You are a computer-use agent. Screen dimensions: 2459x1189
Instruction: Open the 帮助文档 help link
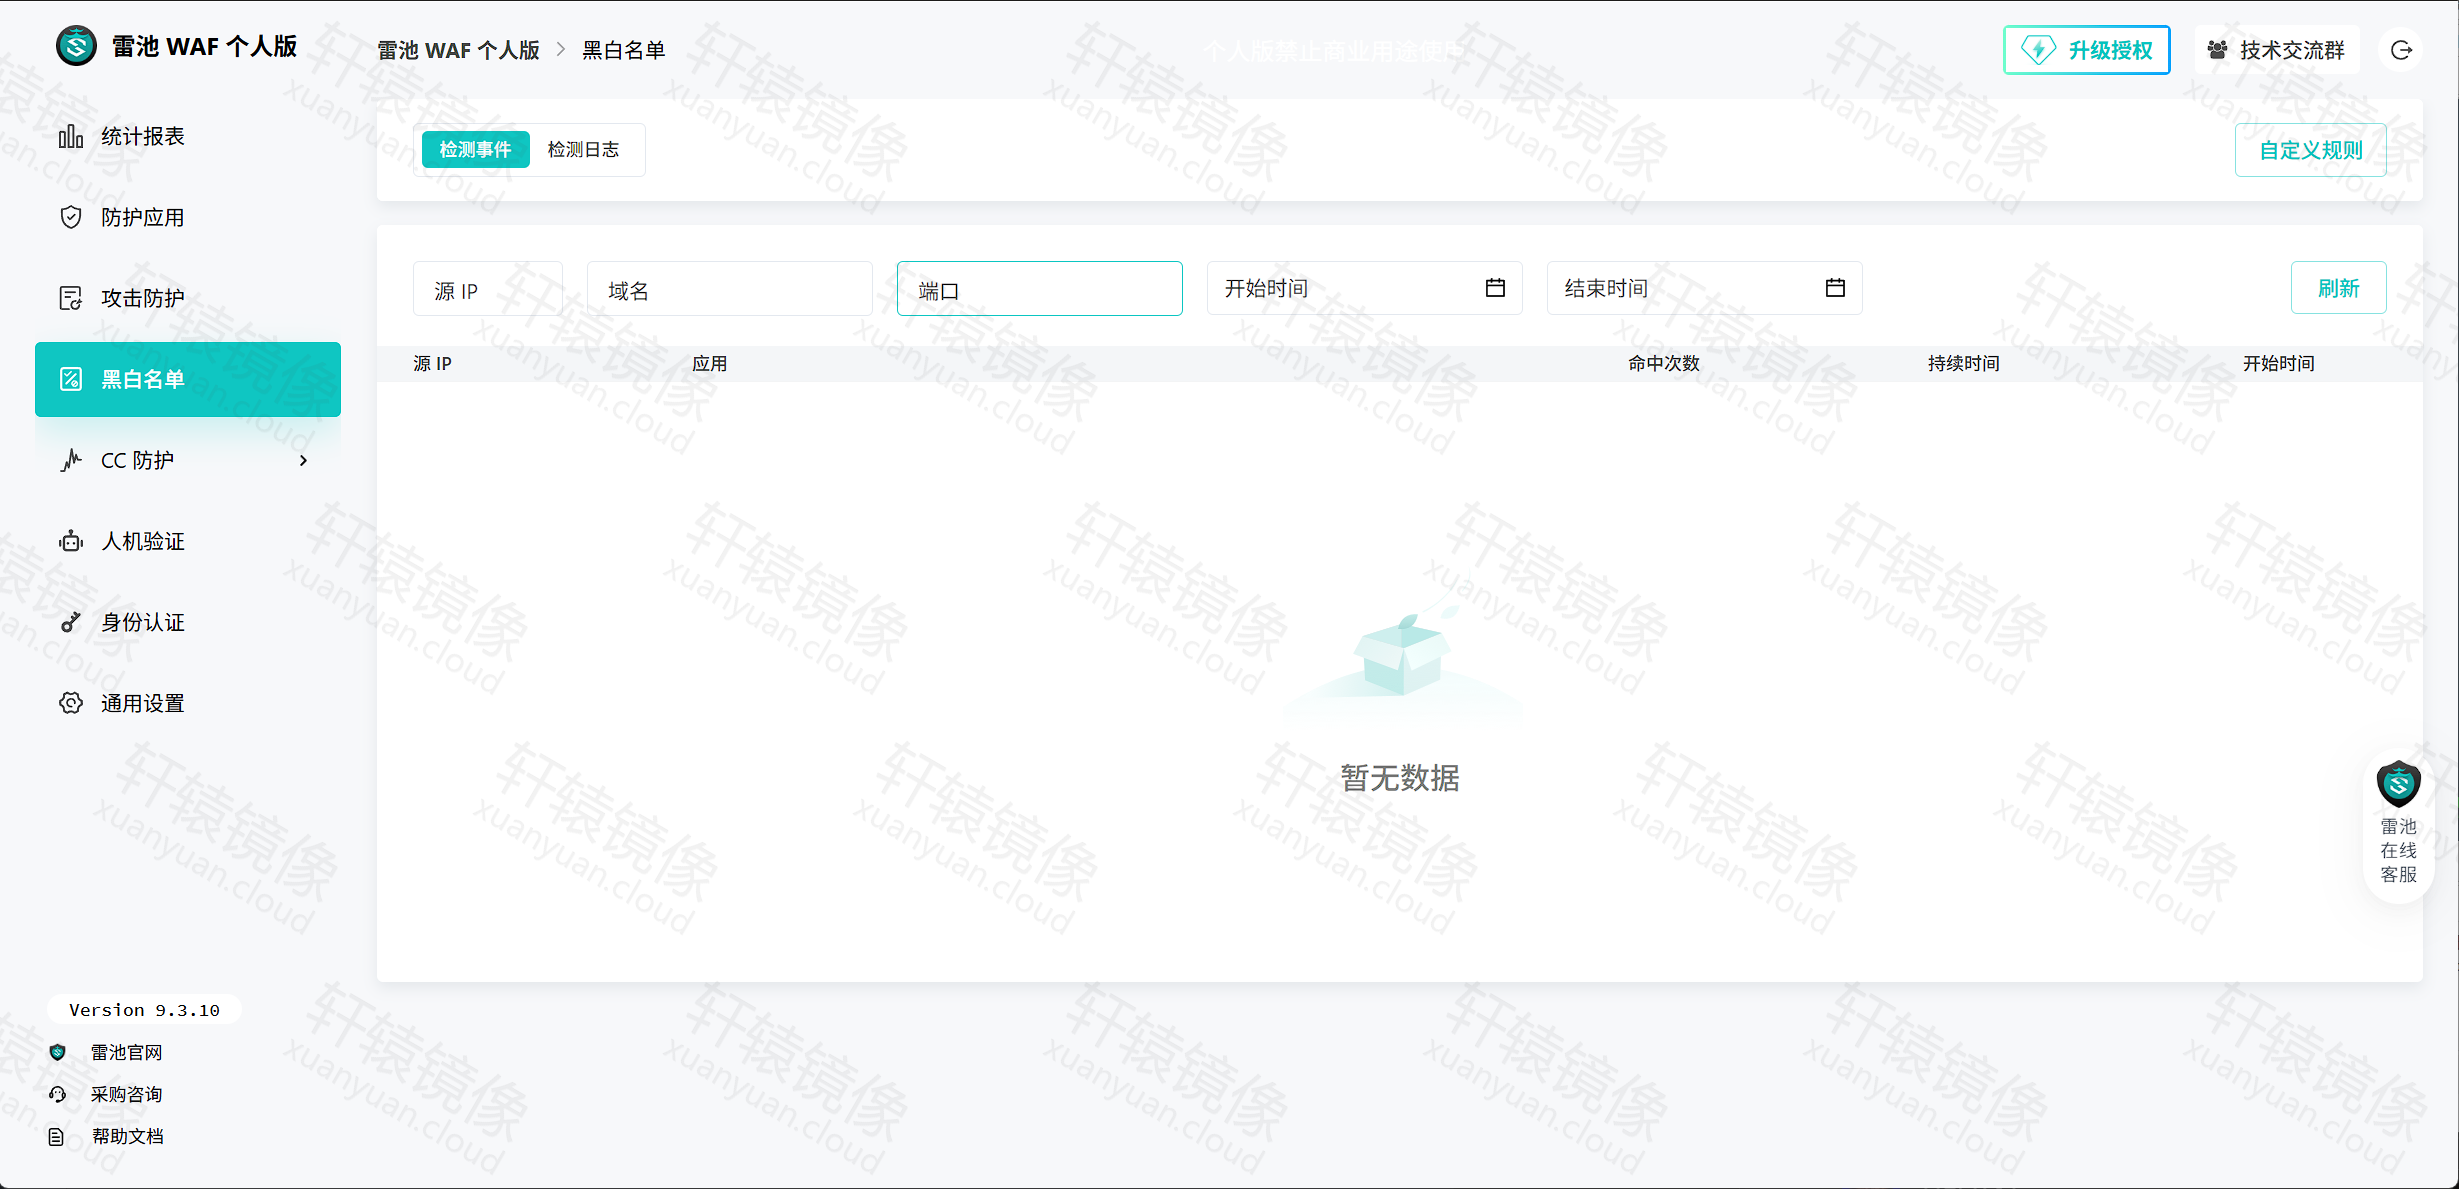127,1136
